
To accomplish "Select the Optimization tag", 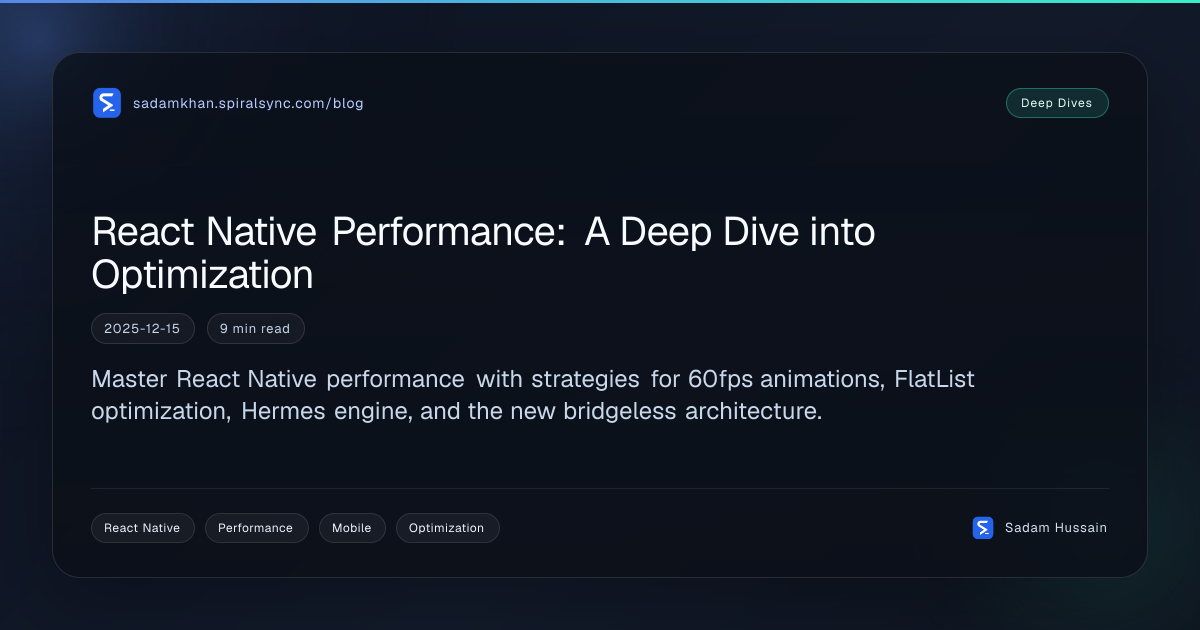I will pos(447,528).
